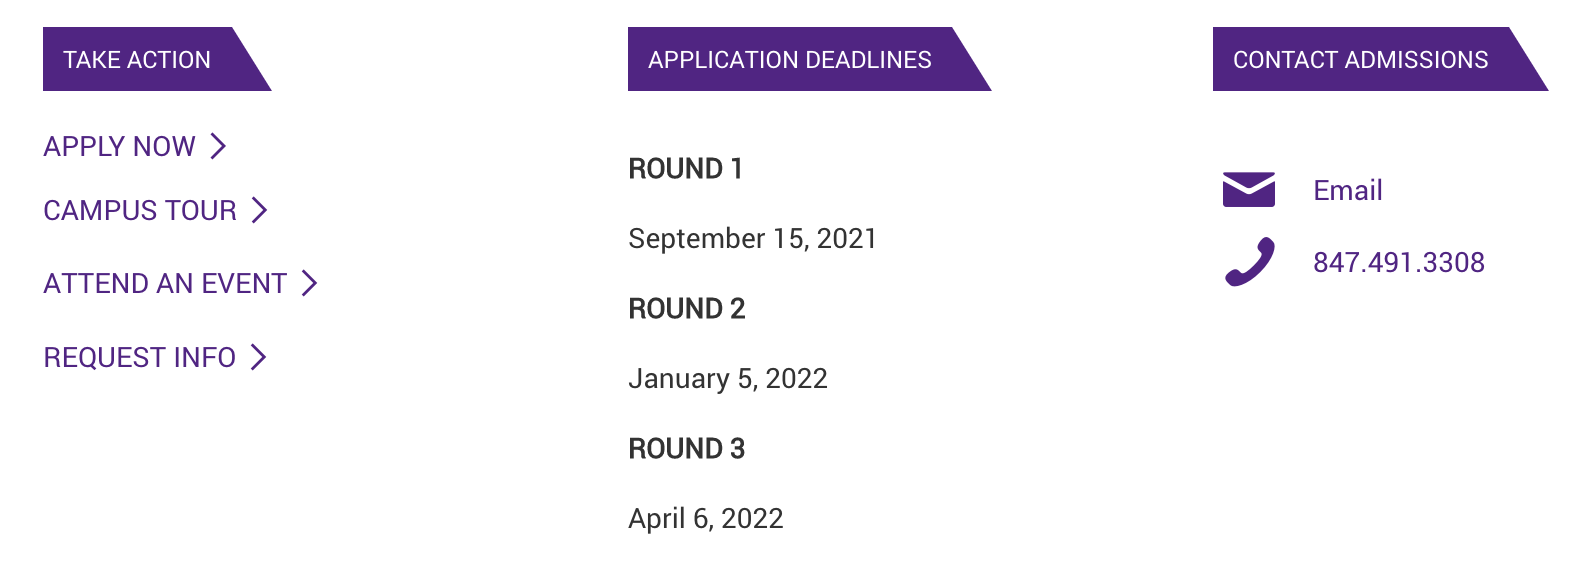Click phone number 847.491.3308
Image resolution: width=1586 pixels, height=570 pixels.
tap(1398, 262)
